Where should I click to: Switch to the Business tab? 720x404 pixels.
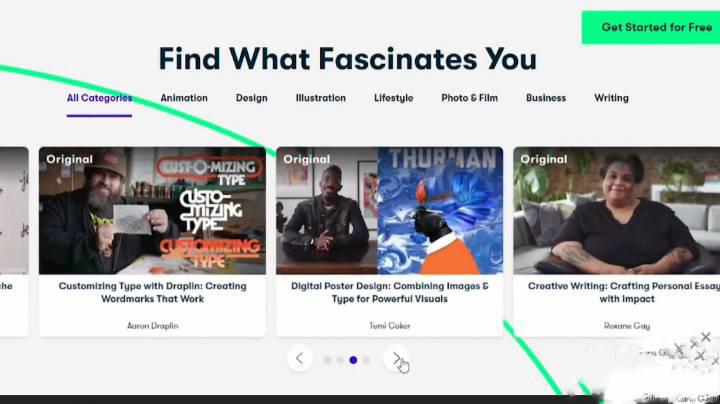tap(546, 98)
